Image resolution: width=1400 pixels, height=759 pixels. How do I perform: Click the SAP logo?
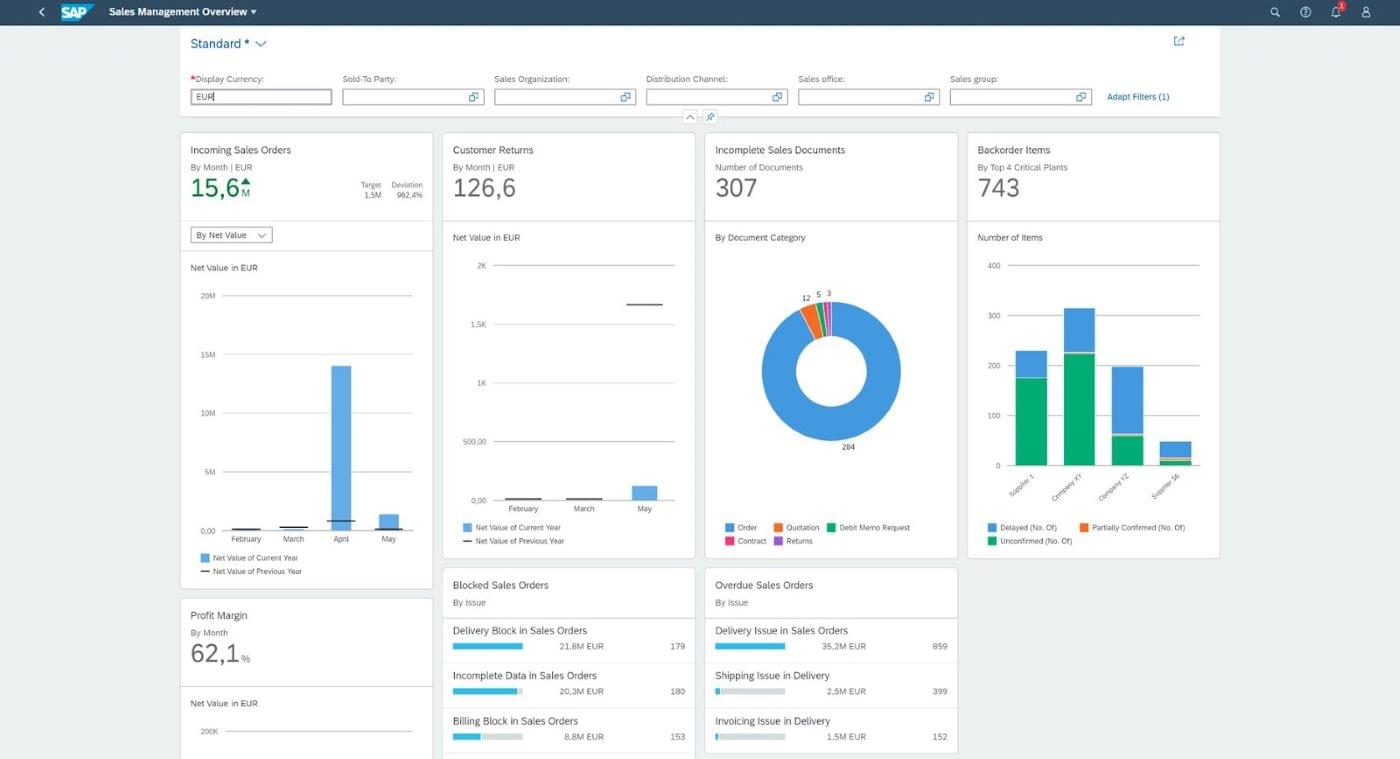point(76,12)
